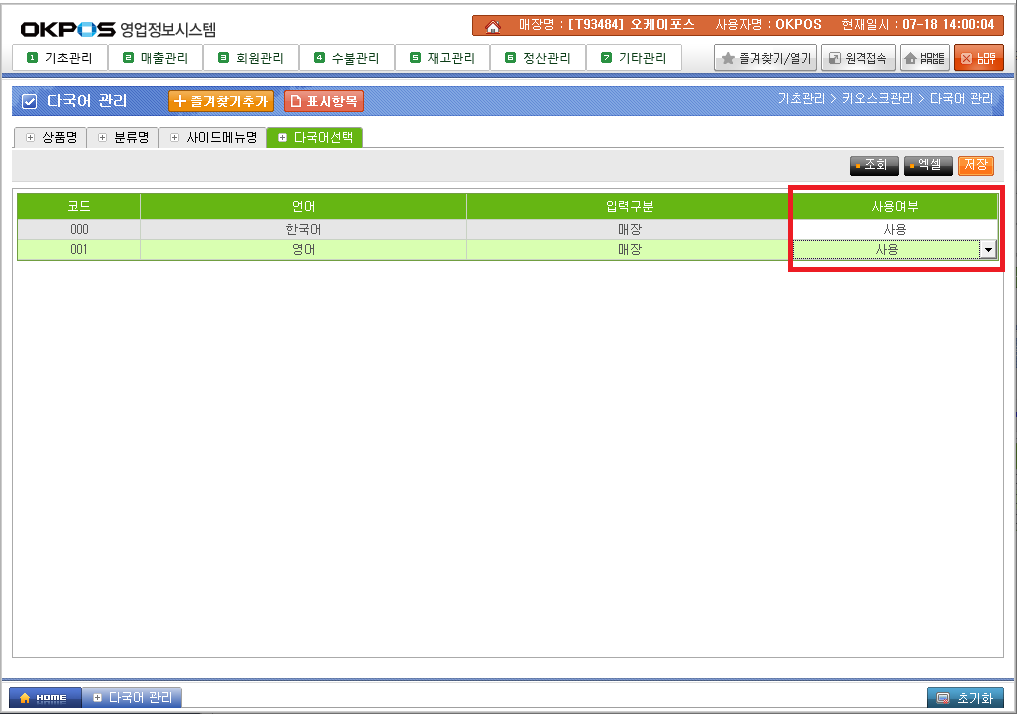
Task: Switch to the 상품명 tab
Action: pyautogui.click(x=51, y=138)
